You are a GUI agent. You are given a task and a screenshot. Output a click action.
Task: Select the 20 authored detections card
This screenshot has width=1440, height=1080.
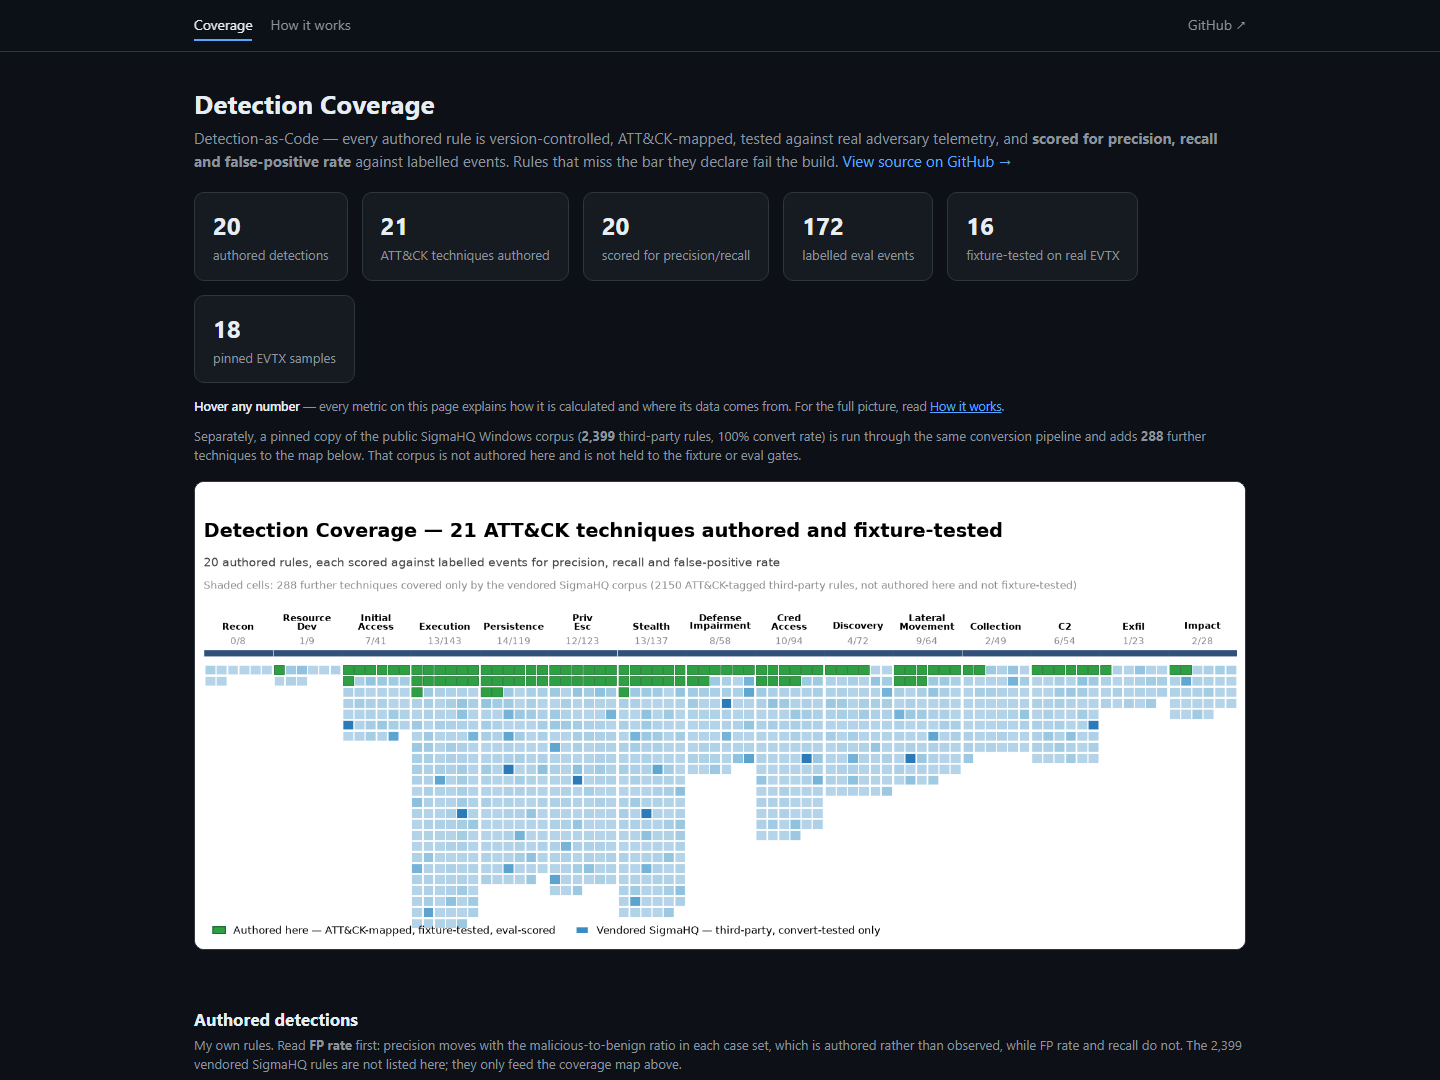(271, 236)
